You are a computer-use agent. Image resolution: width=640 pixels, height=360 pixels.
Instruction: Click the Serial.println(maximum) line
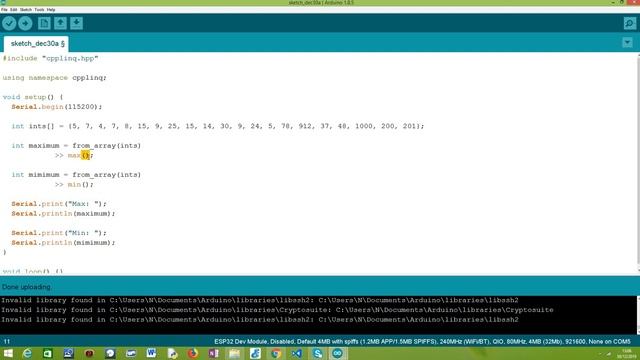(63, 213)
